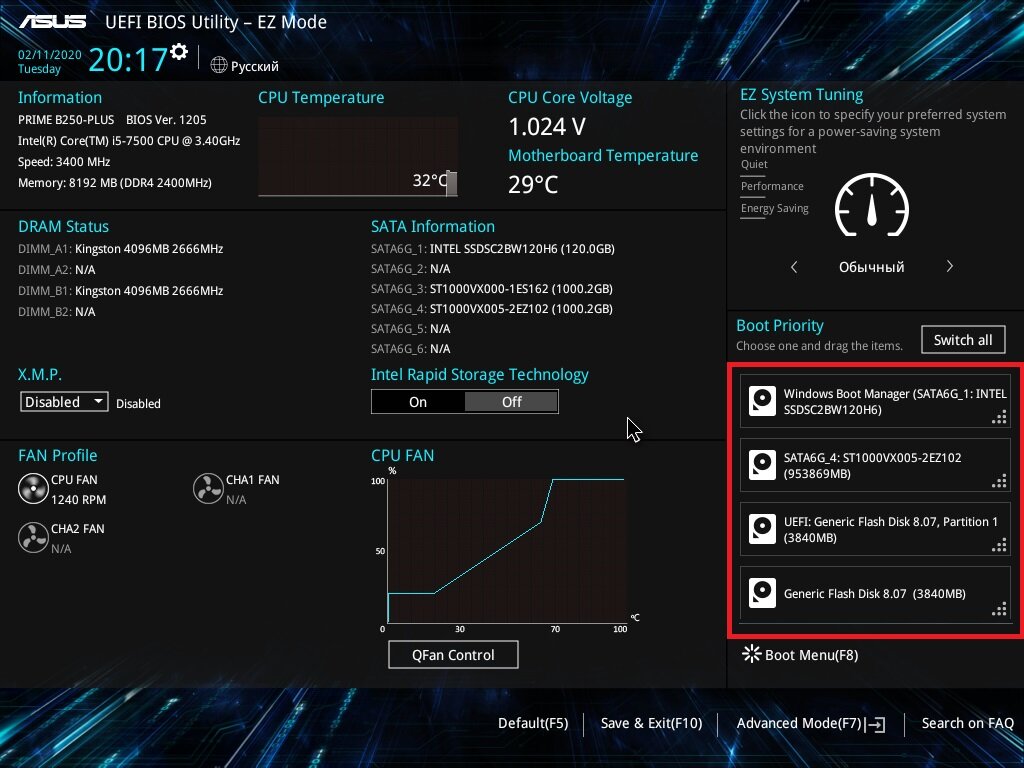Click the Speed: 3400 MHz line

pyautogui.click(x=64, y=161)
